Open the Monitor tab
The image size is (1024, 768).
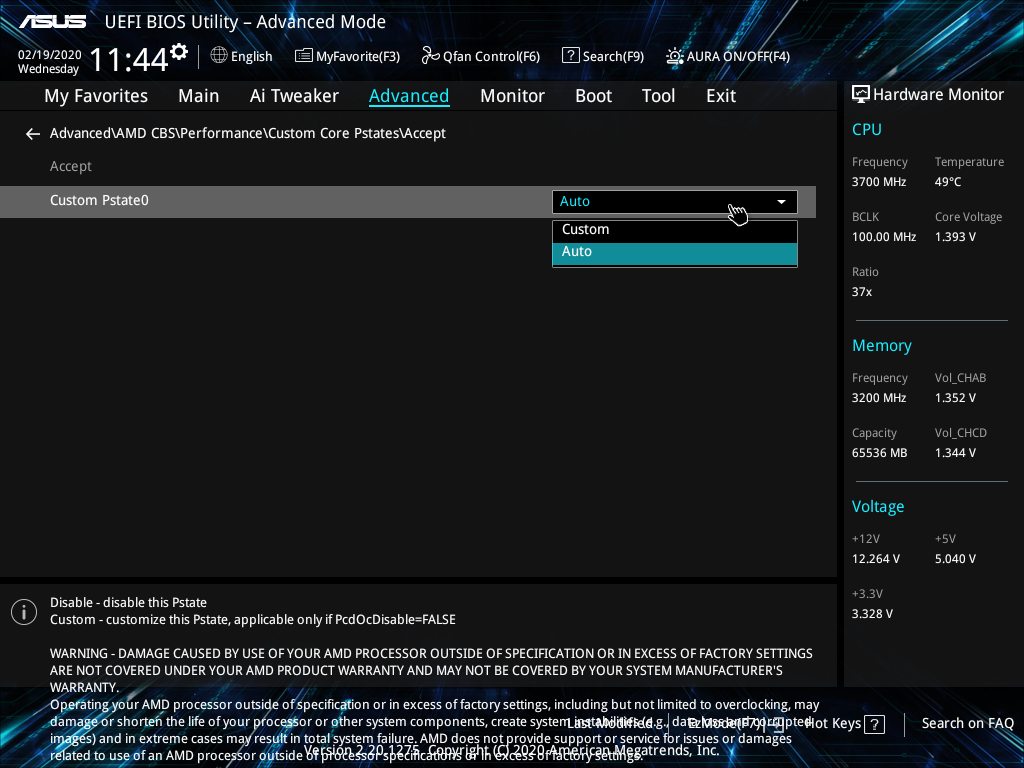[512, 96]
